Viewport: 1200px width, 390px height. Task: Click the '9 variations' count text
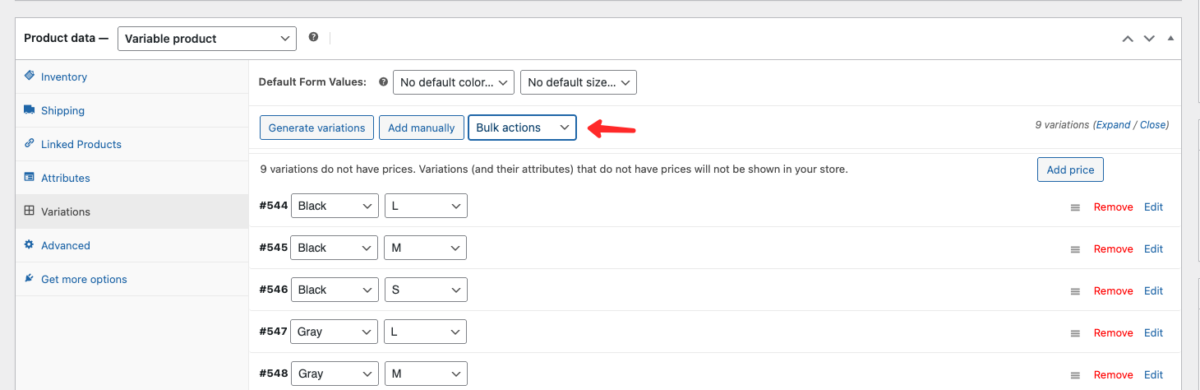point(1063,125)
